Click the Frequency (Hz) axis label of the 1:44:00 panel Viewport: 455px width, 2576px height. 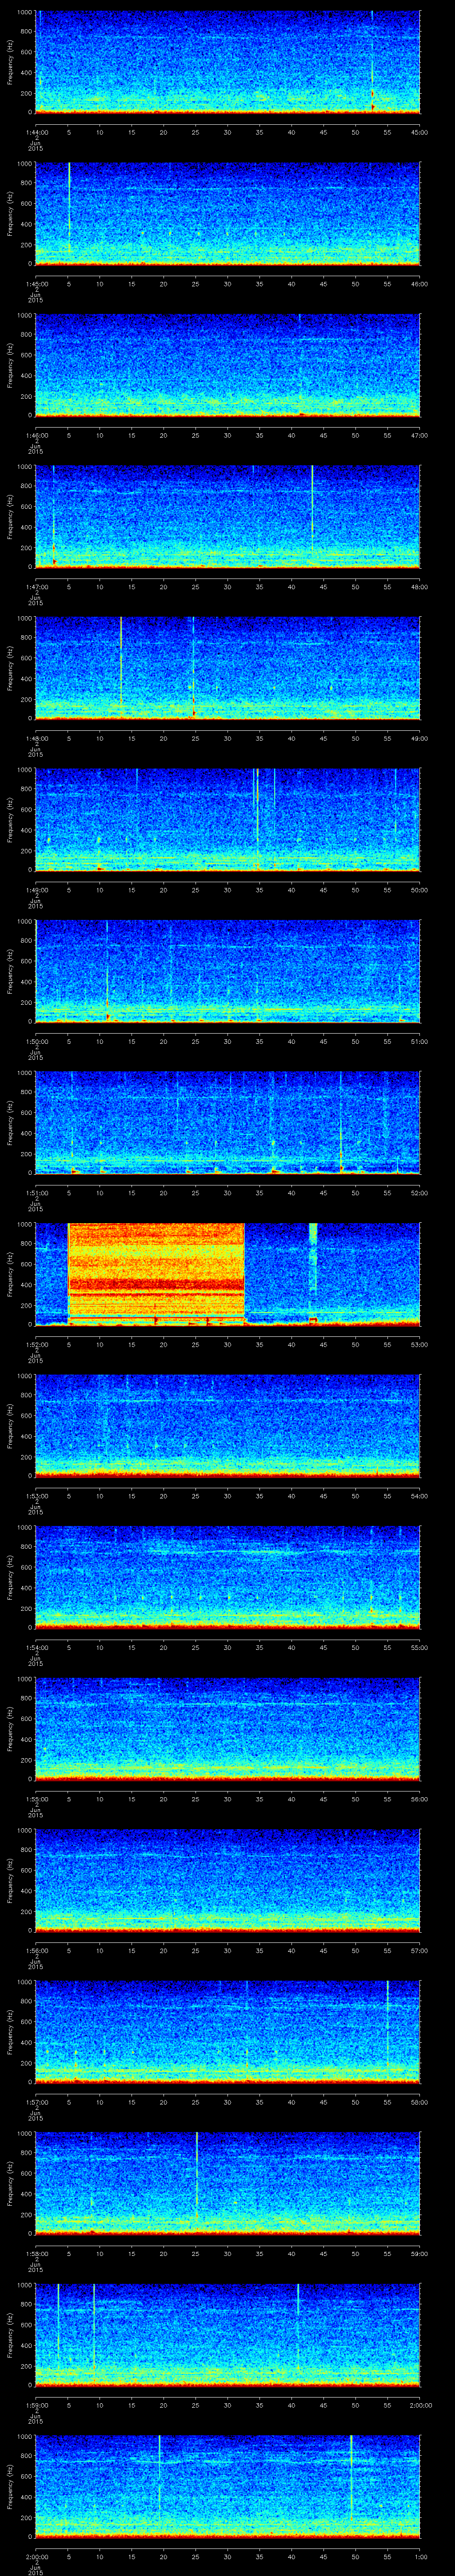click(11, 62)
